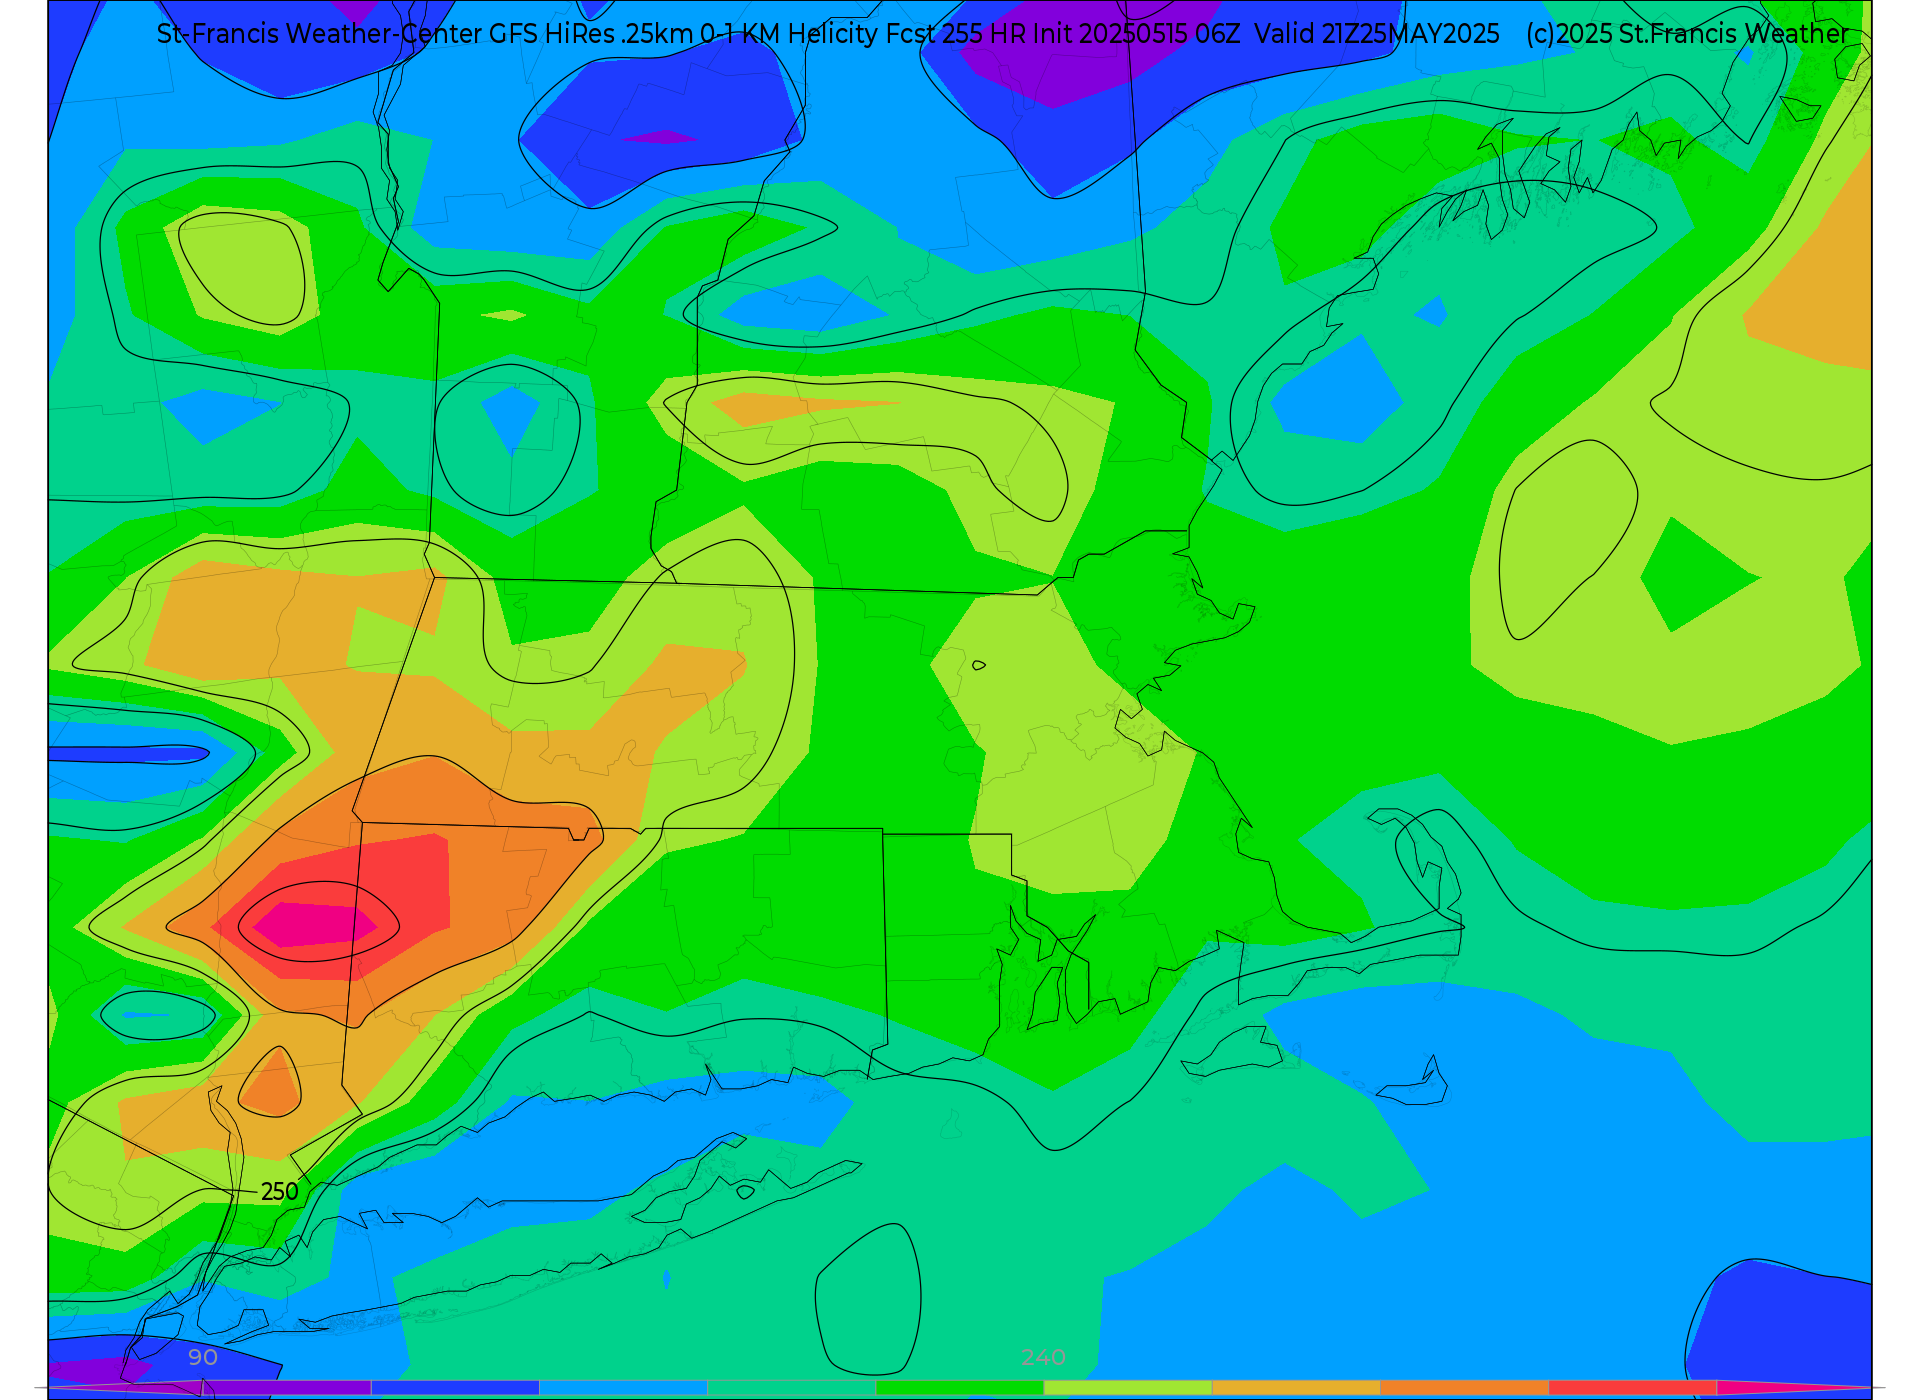The width and height of the screenshot is (1920, 1400).
Task: Click the red color bar segment
Action: 1633,1388
